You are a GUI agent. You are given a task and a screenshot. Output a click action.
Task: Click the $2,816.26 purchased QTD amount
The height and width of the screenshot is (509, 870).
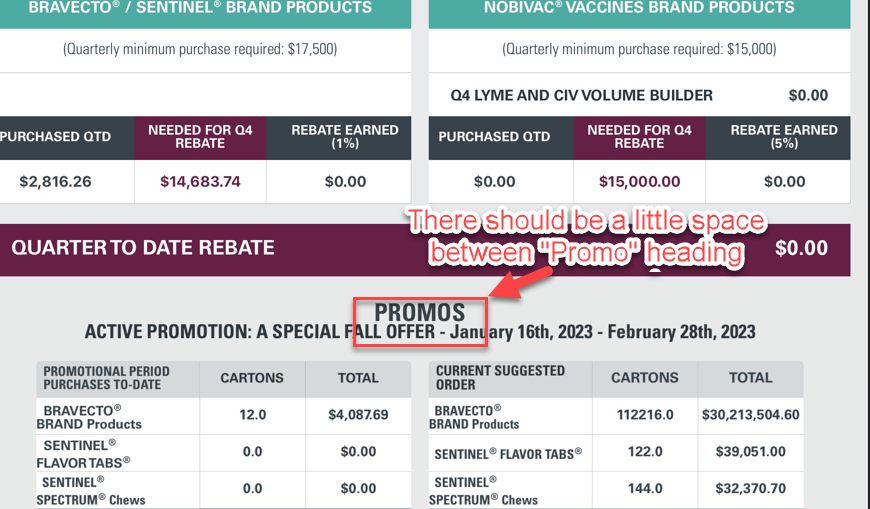[55, 182]
